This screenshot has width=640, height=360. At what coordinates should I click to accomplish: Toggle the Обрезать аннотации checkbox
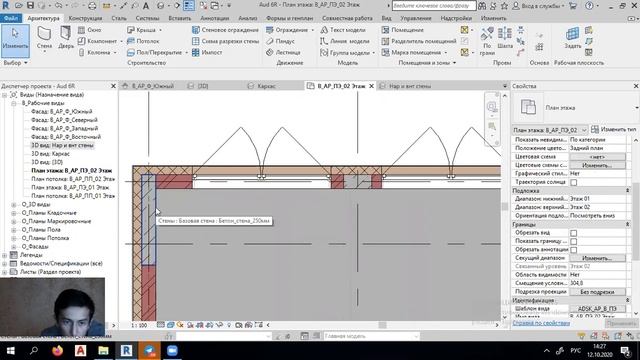(573, 250)
